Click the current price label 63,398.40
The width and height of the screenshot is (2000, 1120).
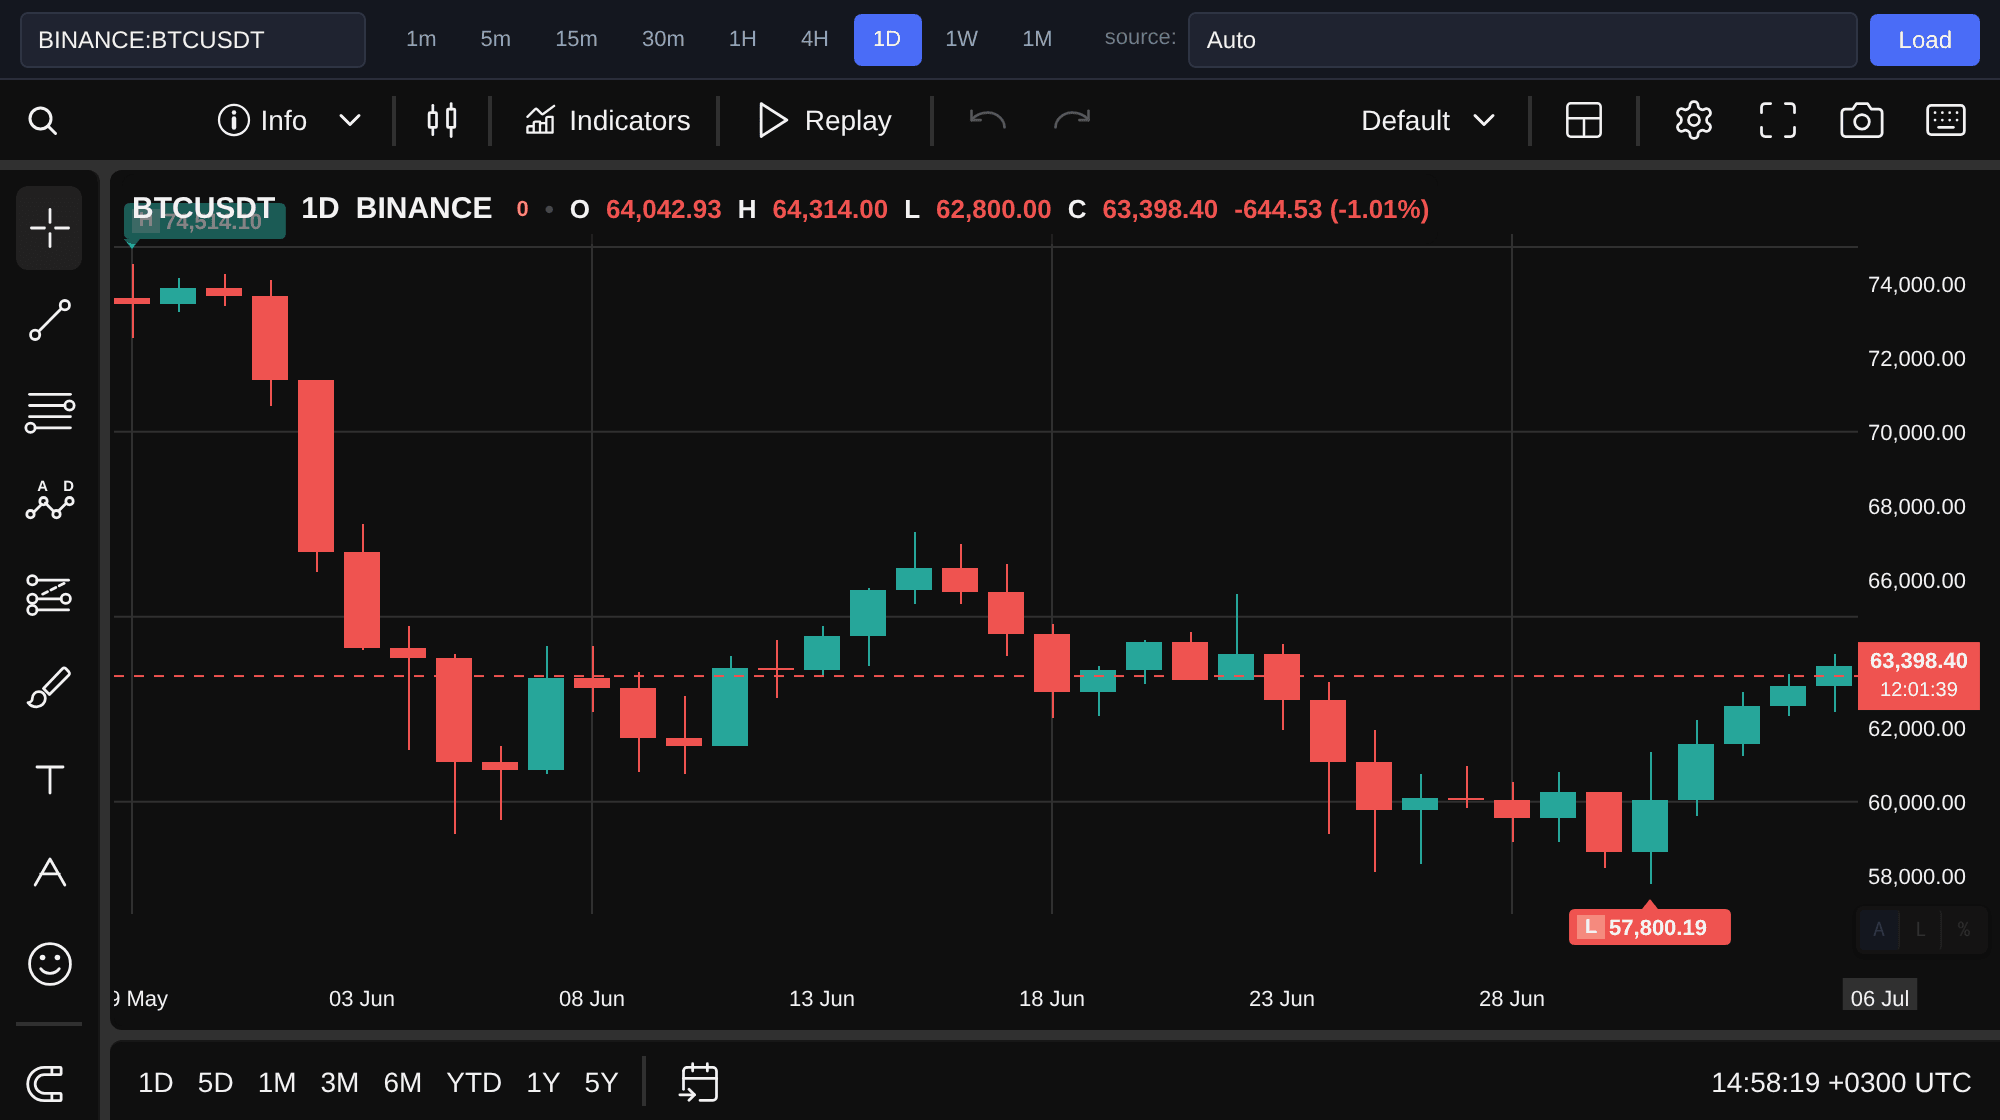point(1918,675)
